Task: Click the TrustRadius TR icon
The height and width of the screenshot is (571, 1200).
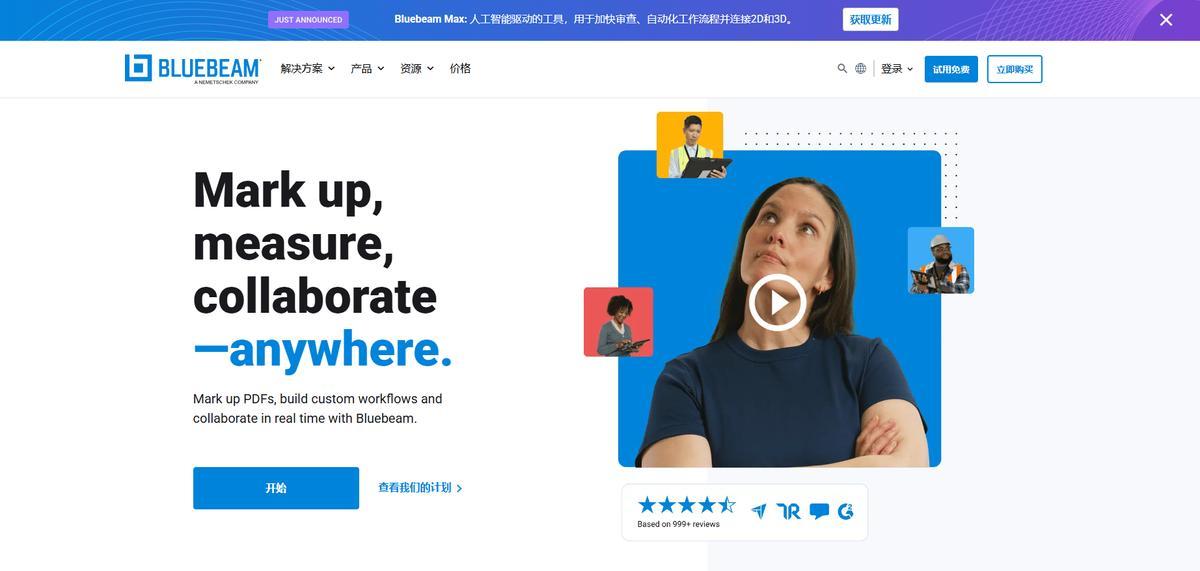Action: [x=789, y=511]
